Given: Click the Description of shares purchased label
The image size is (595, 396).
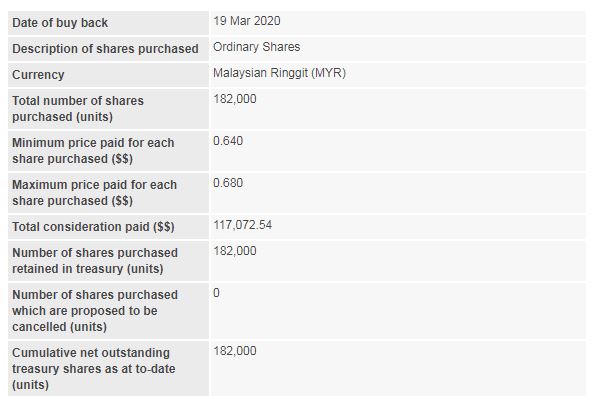Looking at the screenshot, I should pos(105,49).
